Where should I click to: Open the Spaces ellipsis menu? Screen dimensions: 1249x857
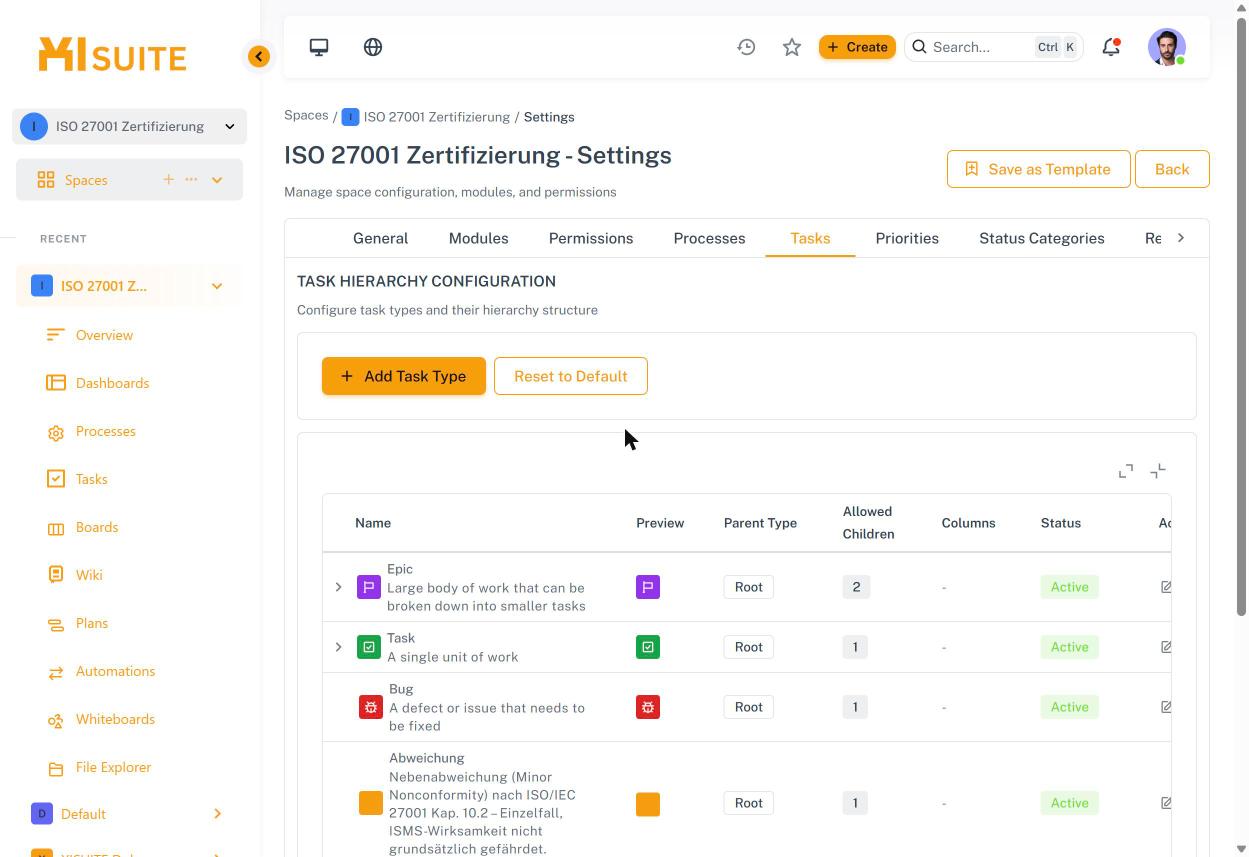pyautogui.click(x=191, y=180)
